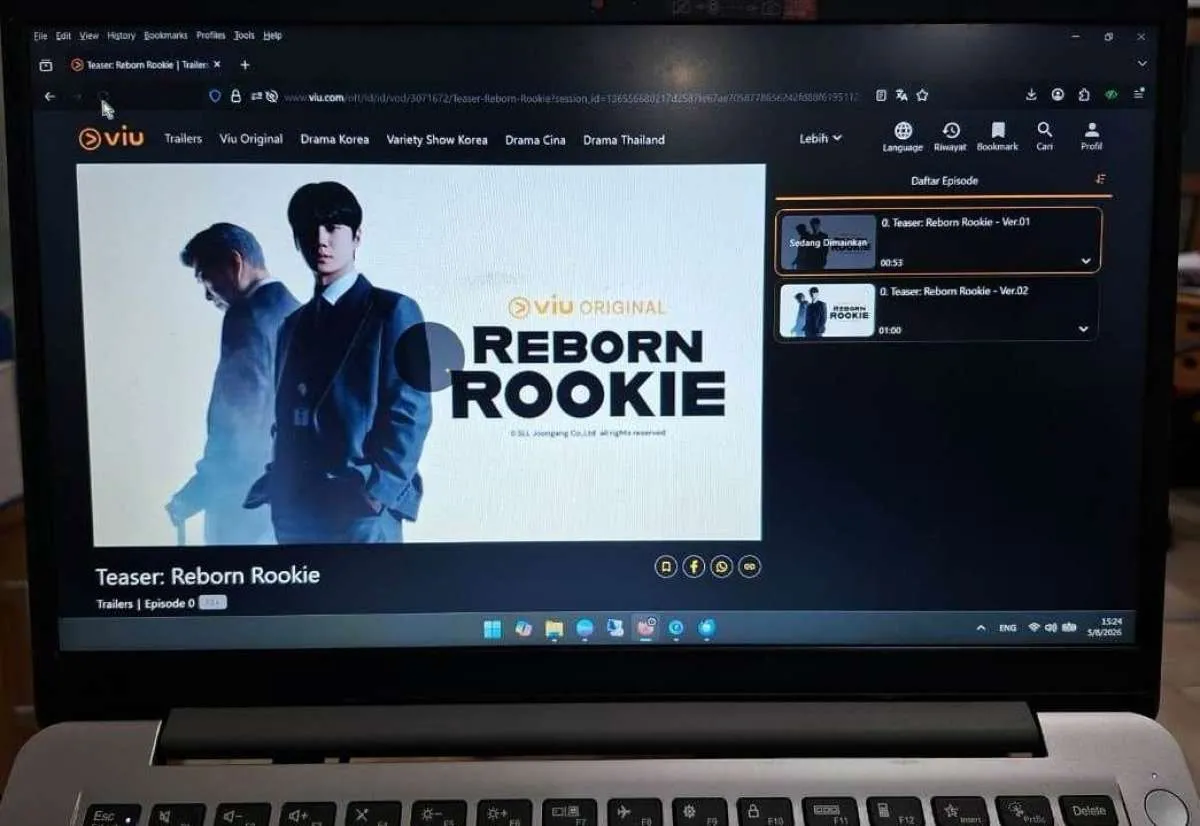The height and width of the screenshot is (826, 1200).
Task: Bookmark page with the star icon
Action: pos(922,95)
